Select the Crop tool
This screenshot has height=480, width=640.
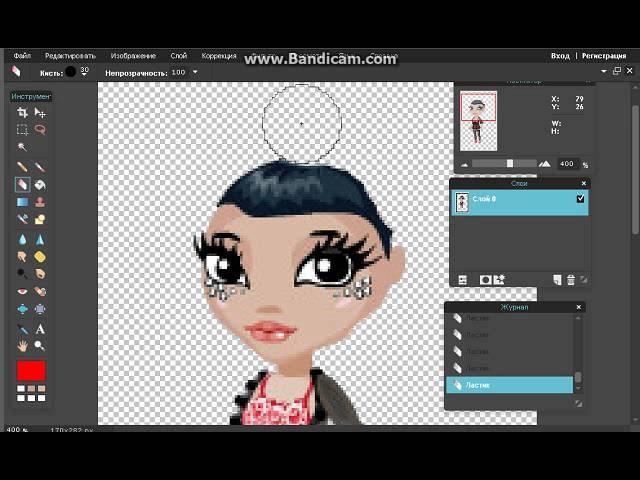tap(22, 112)
